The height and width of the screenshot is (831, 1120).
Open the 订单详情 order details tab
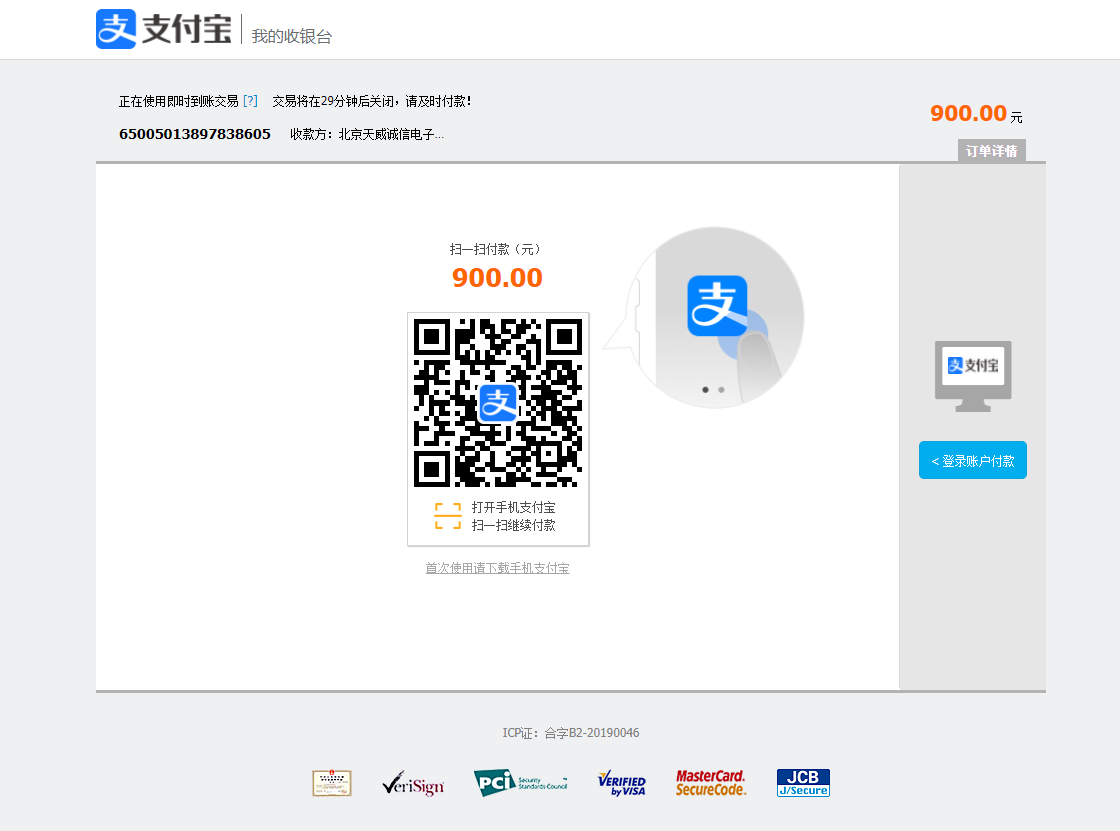pyautogui.click(x=991, y=151)
